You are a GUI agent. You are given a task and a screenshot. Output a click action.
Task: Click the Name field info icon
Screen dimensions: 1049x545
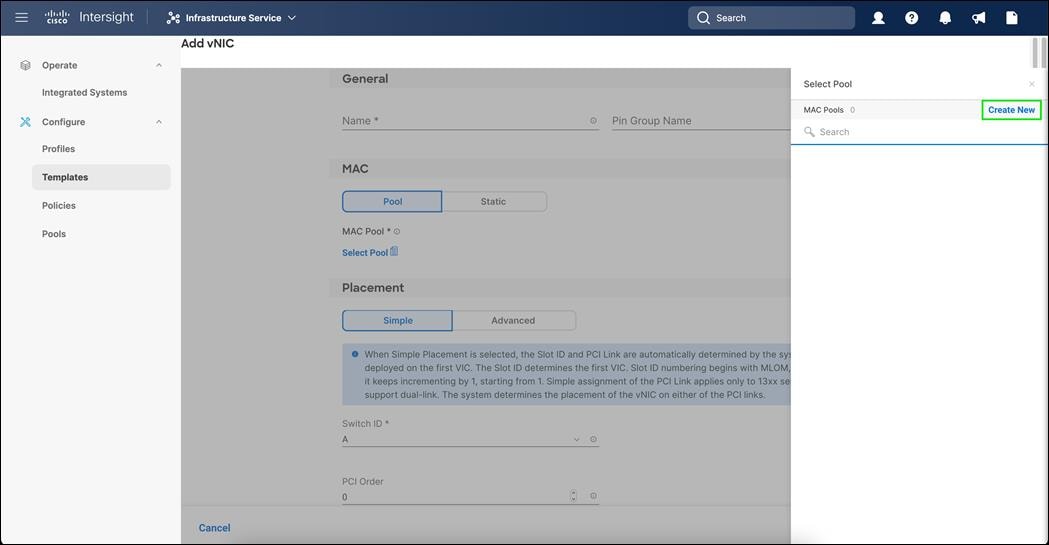pos(593,121)
